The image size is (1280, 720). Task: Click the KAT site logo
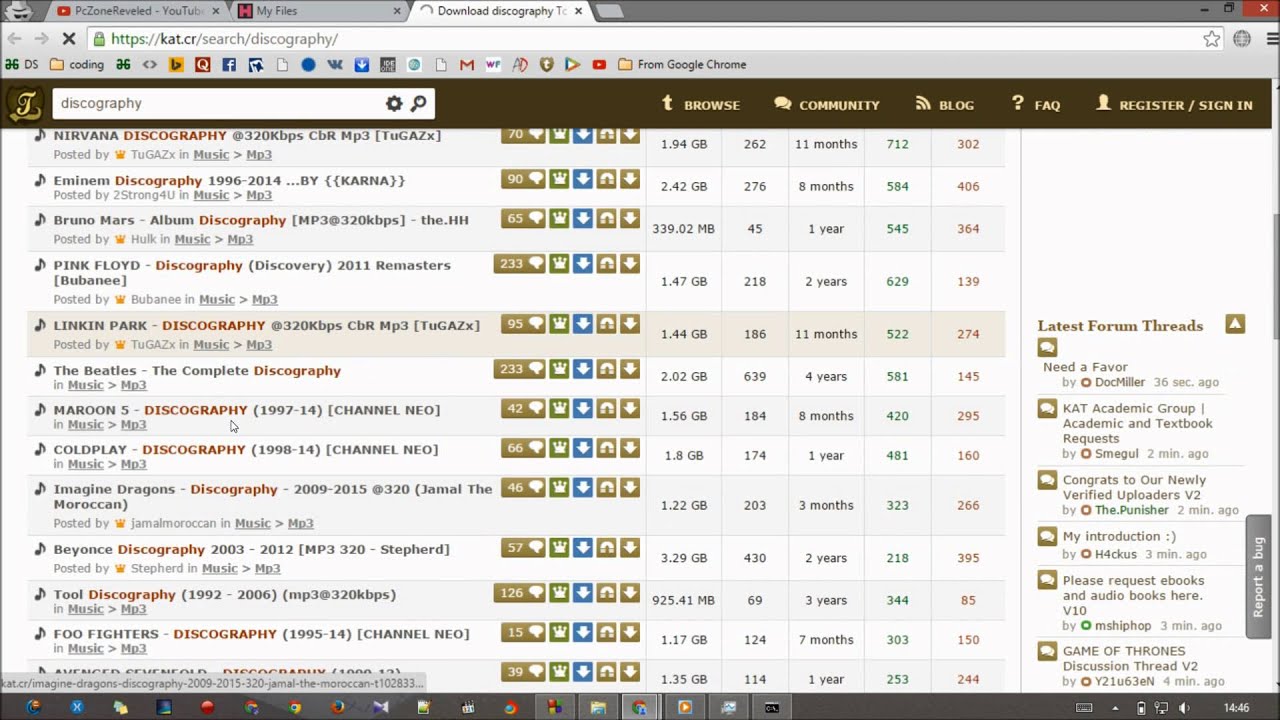point(24,104)
